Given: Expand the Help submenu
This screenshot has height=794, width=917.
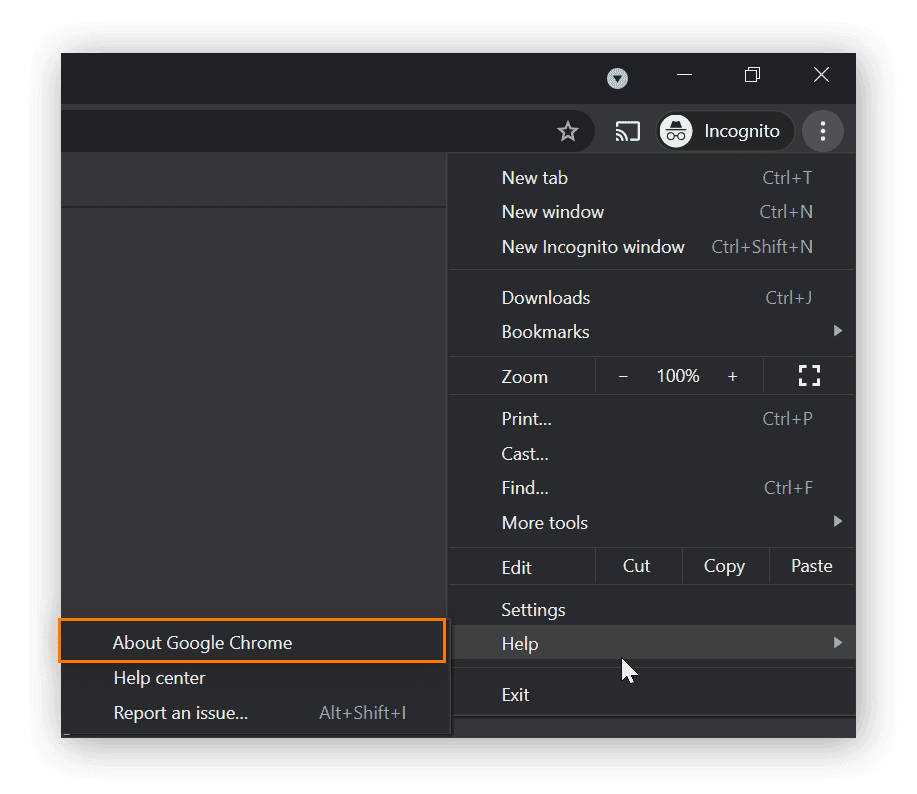Looking at the screenshot, I should [x=651, y=643].
